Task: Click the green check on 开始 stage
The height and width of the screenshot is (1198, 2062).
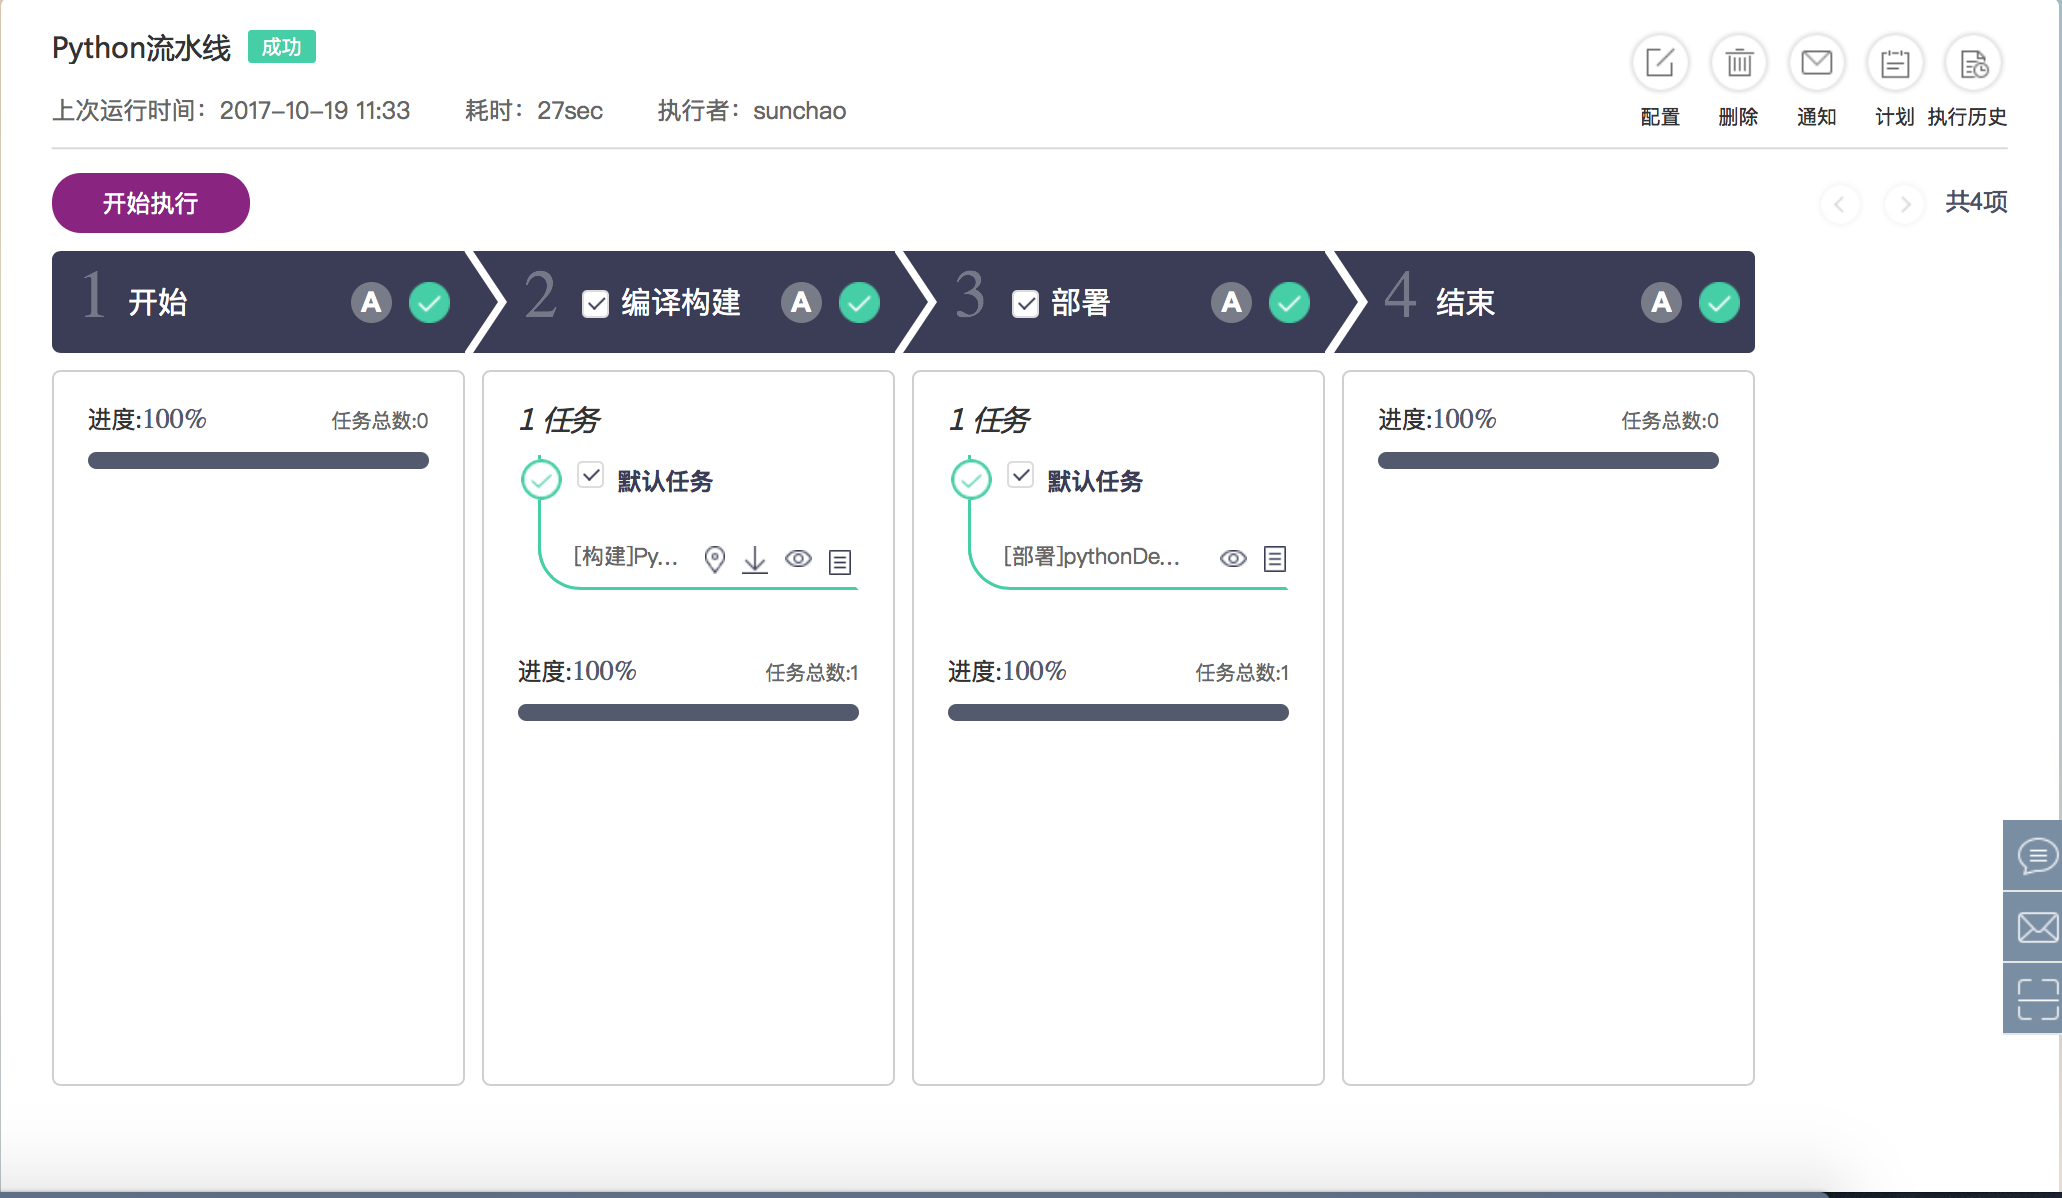Action: click(x=430, y=302)
